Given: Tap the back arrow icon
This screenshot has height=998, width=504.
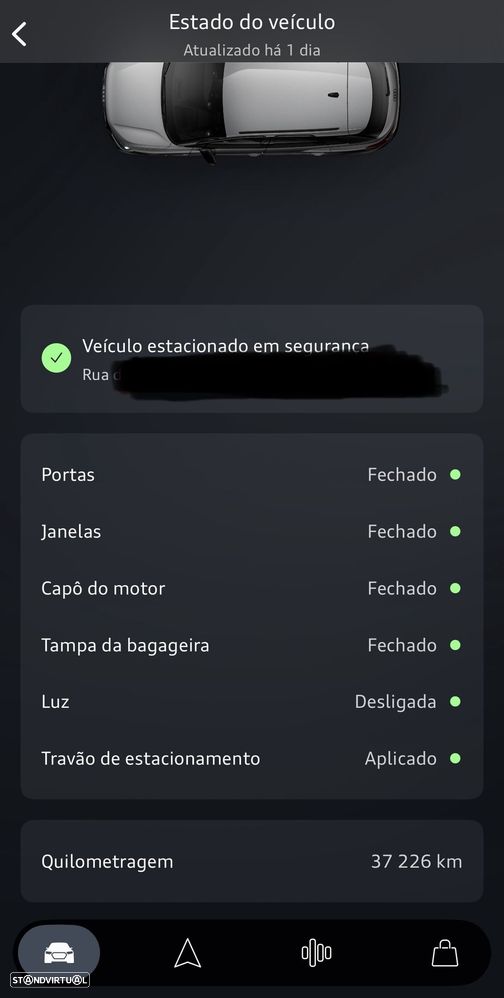Looking at the screenshot, I should click(19, 34).
